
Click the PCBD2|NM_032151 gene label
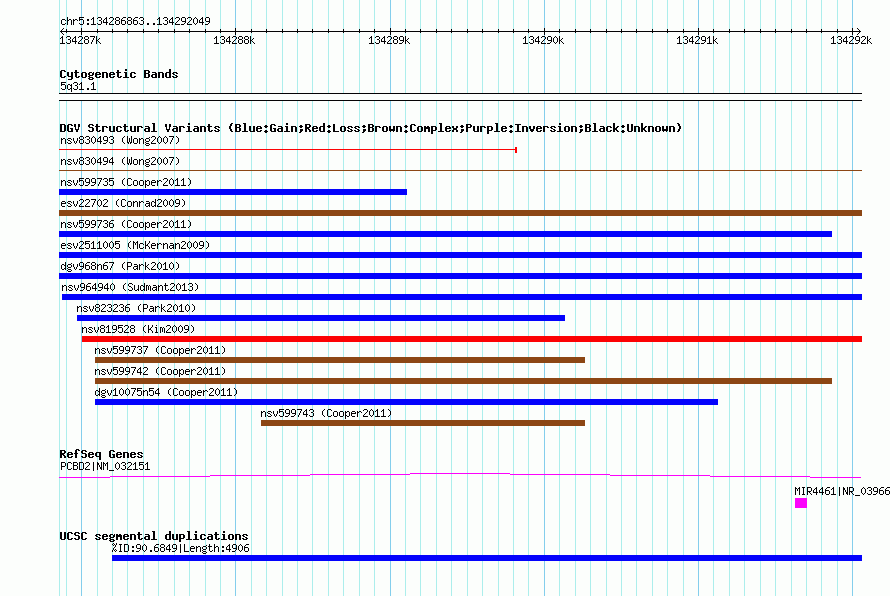(x=105, y=467)
